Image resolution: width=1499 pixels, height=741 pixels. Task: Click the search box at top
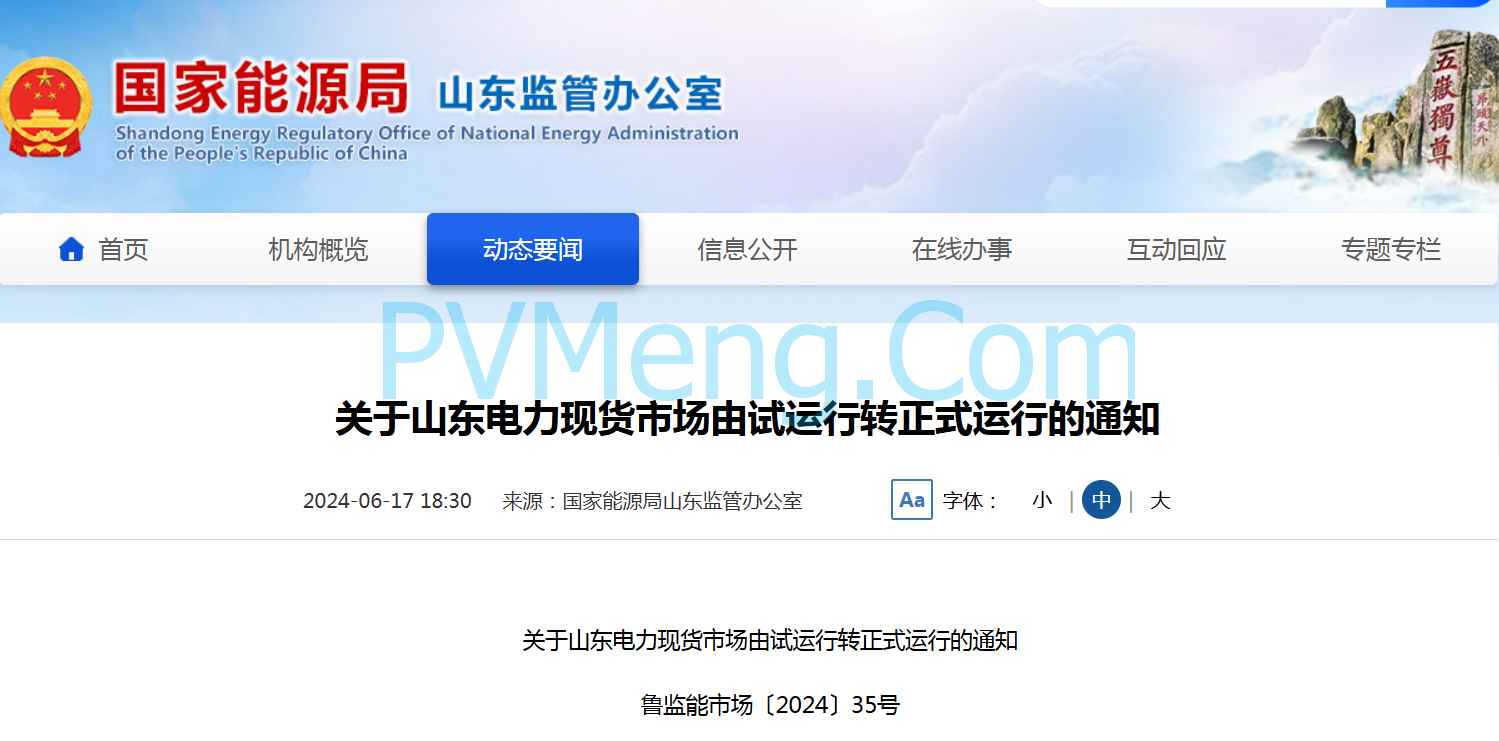1210,3
